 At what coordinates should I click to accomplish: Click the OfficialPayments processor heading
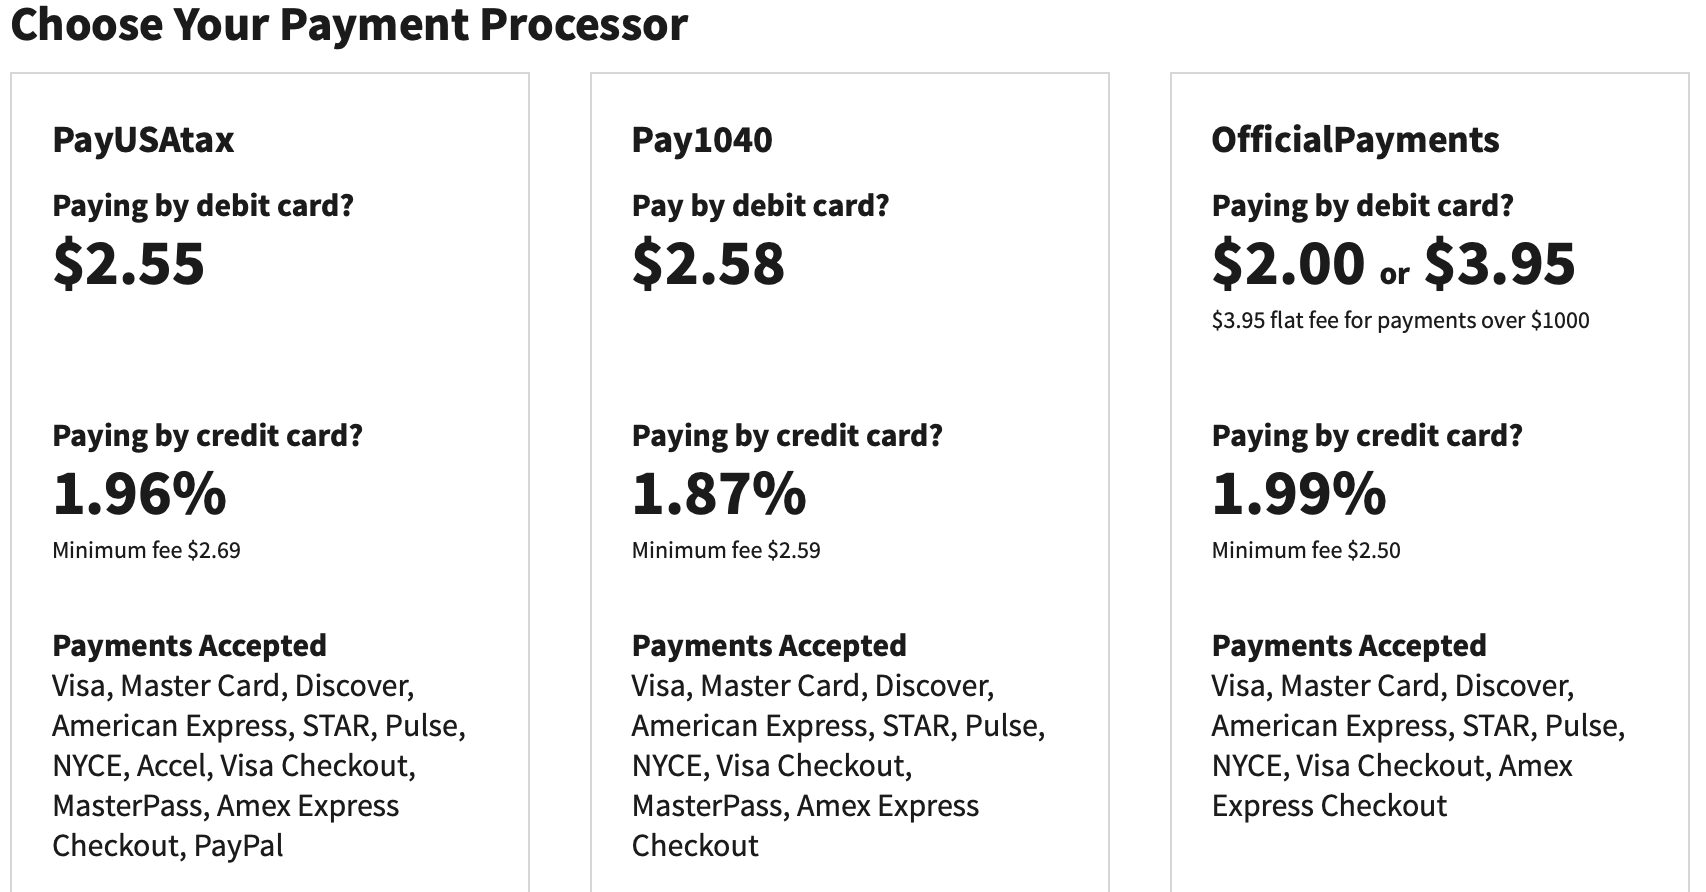[x=1355, y=140]
